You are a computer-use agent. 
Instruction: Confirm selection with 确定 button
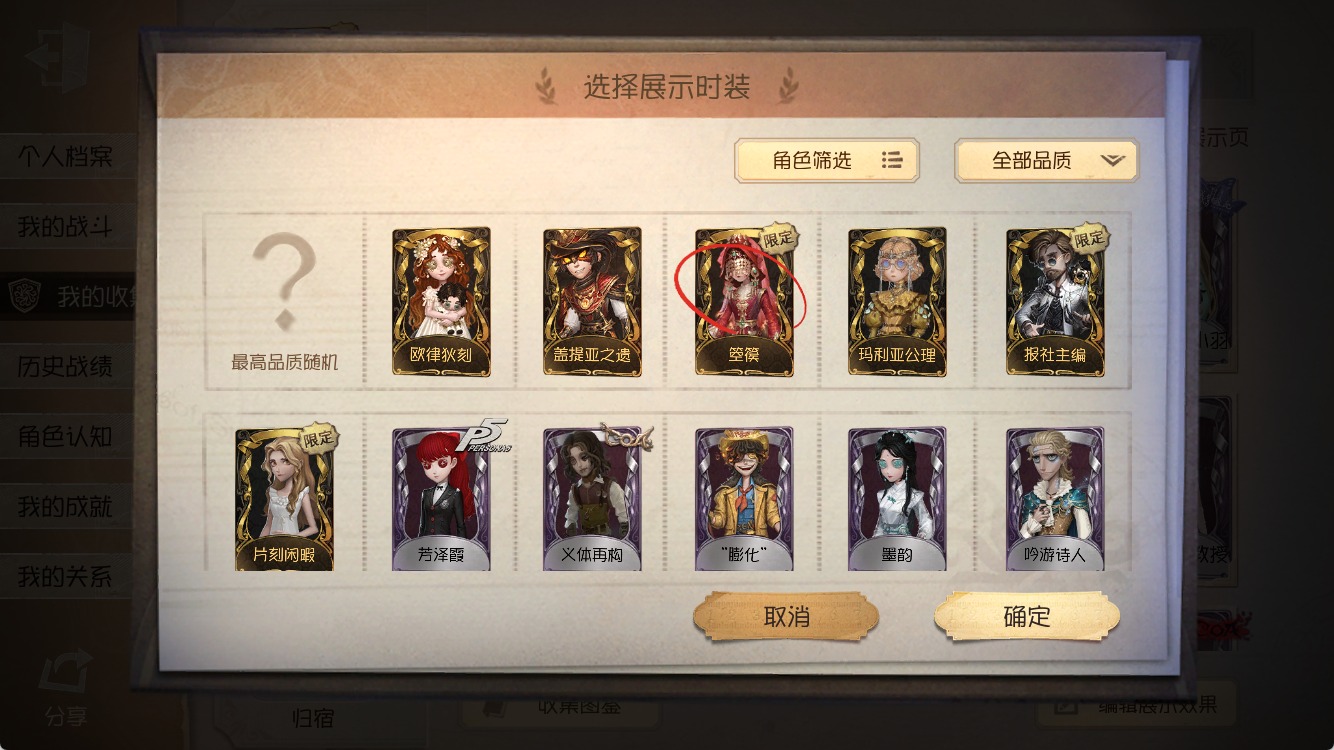click(1027, 617)
